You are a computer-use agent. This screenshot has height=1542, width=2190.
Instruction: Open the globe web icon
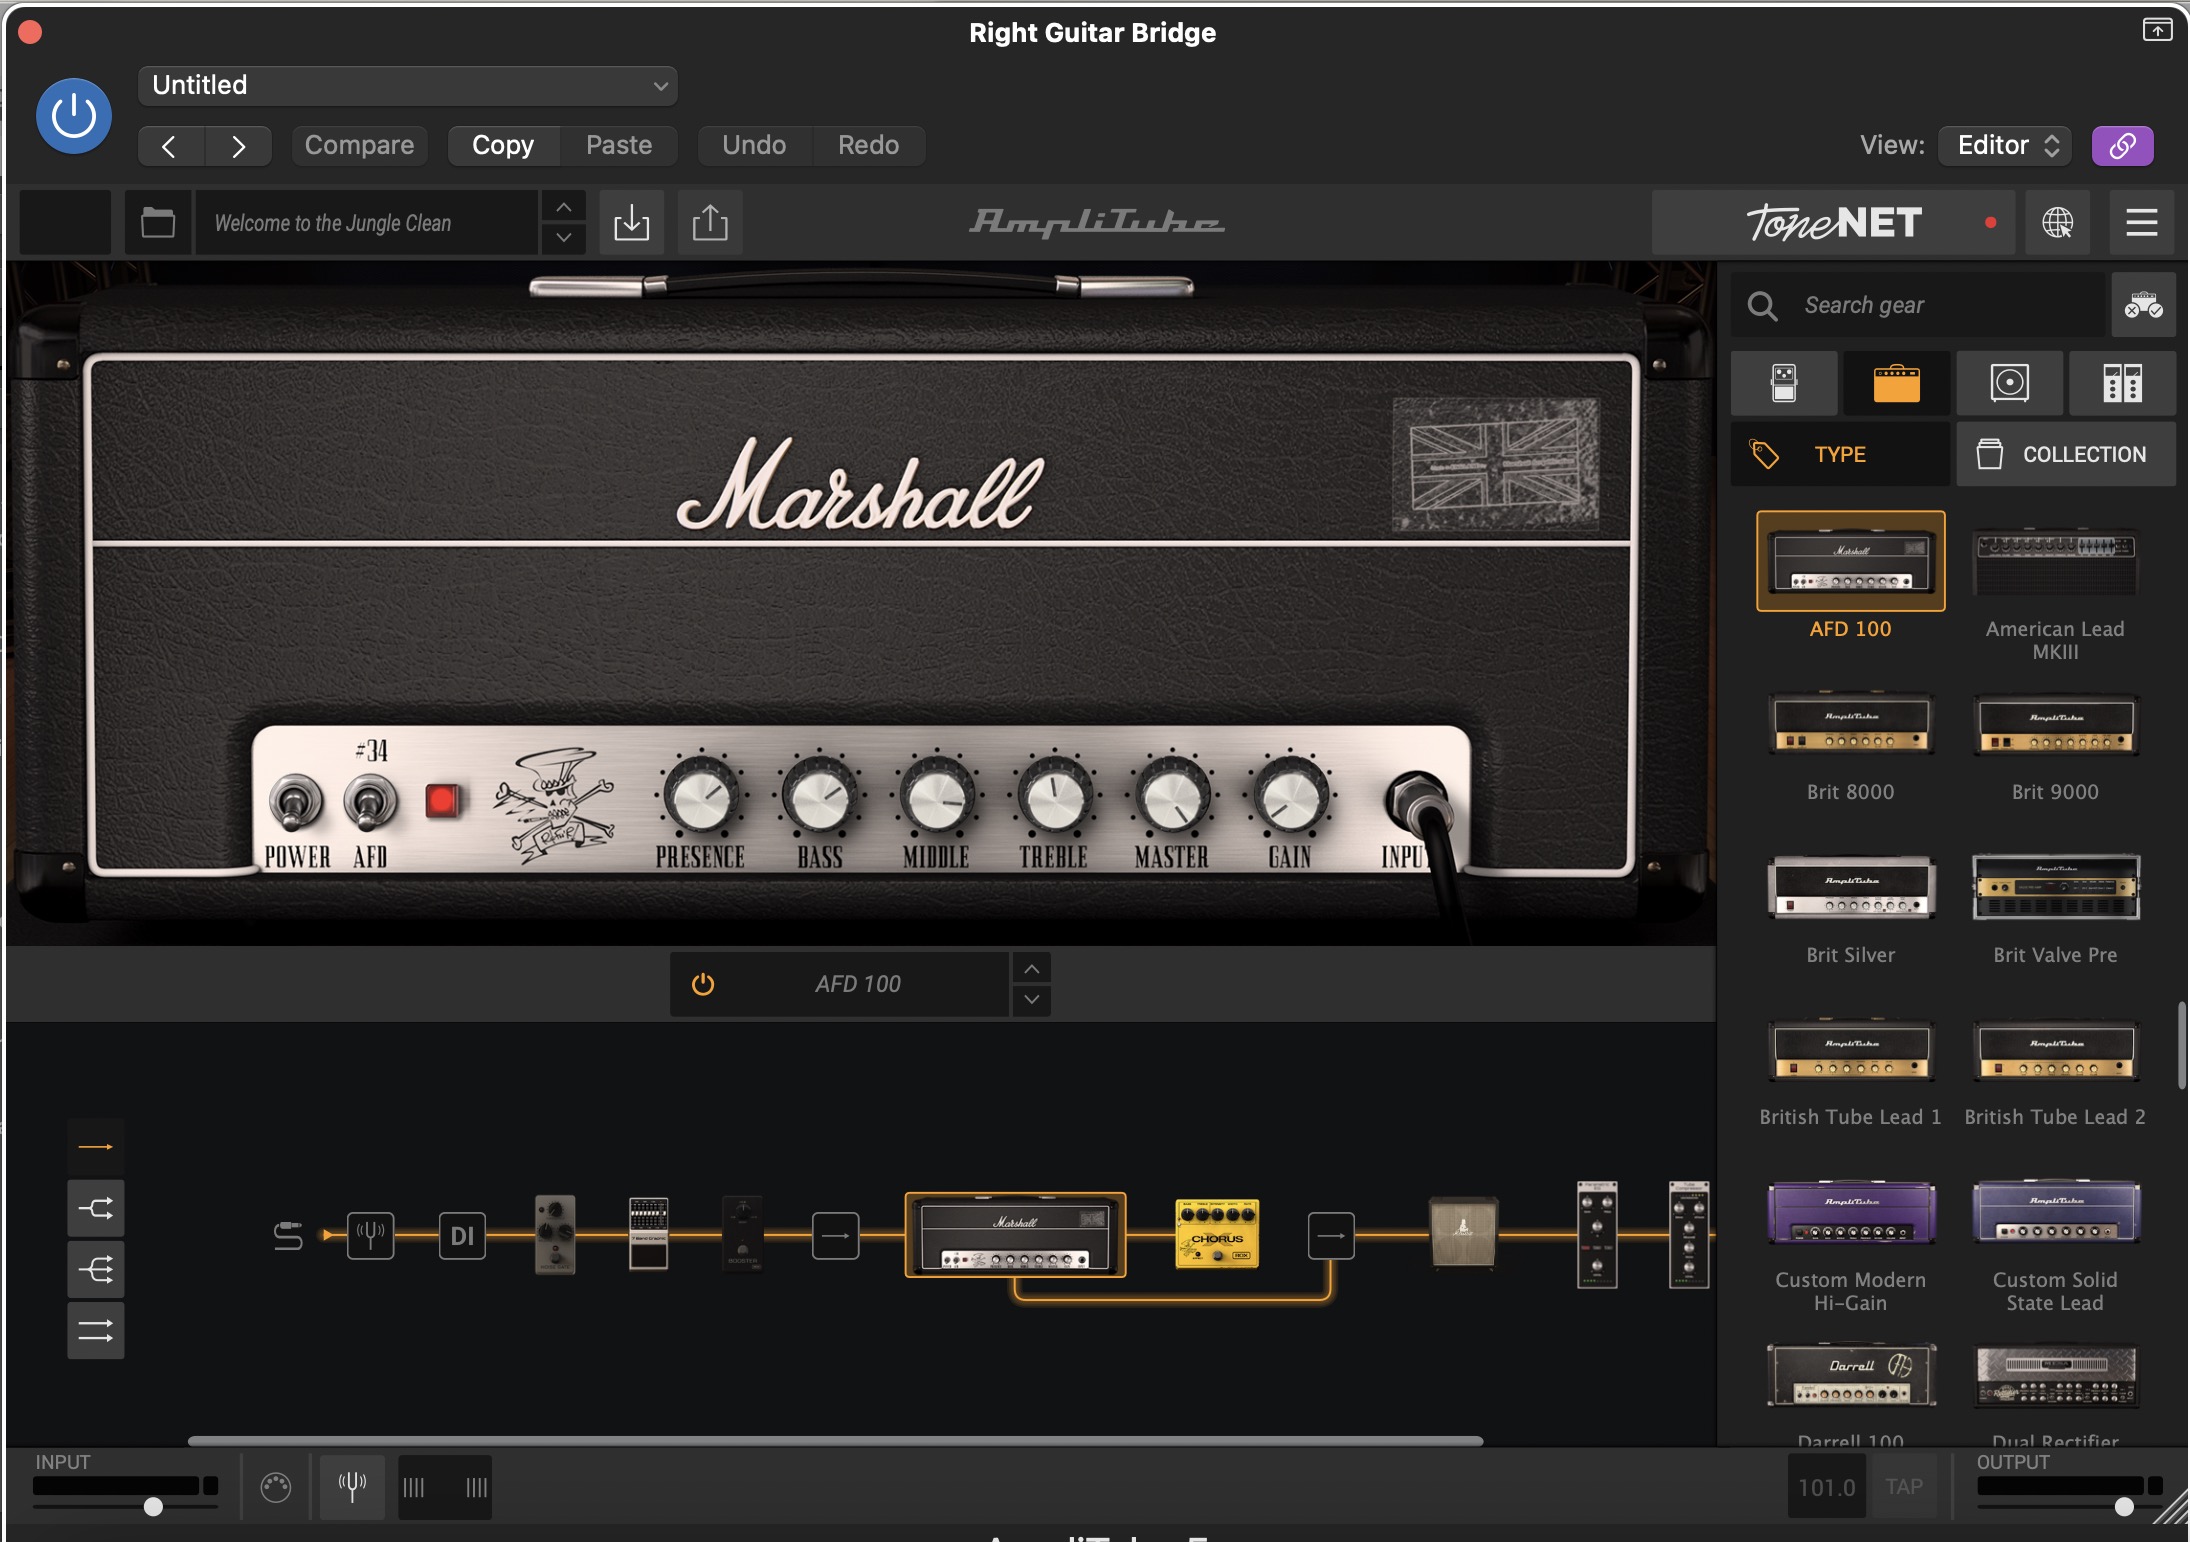pyautogui.click(x=2057, y=222)
